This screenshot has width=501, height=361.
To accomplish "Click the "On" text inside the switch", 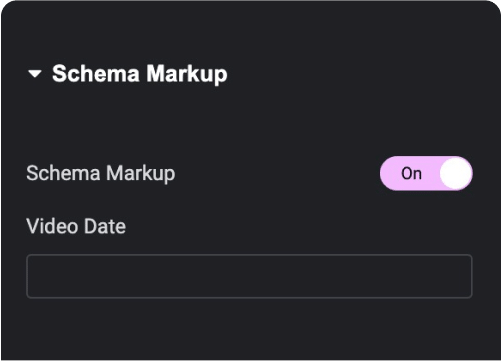I will tap(411, 174).
